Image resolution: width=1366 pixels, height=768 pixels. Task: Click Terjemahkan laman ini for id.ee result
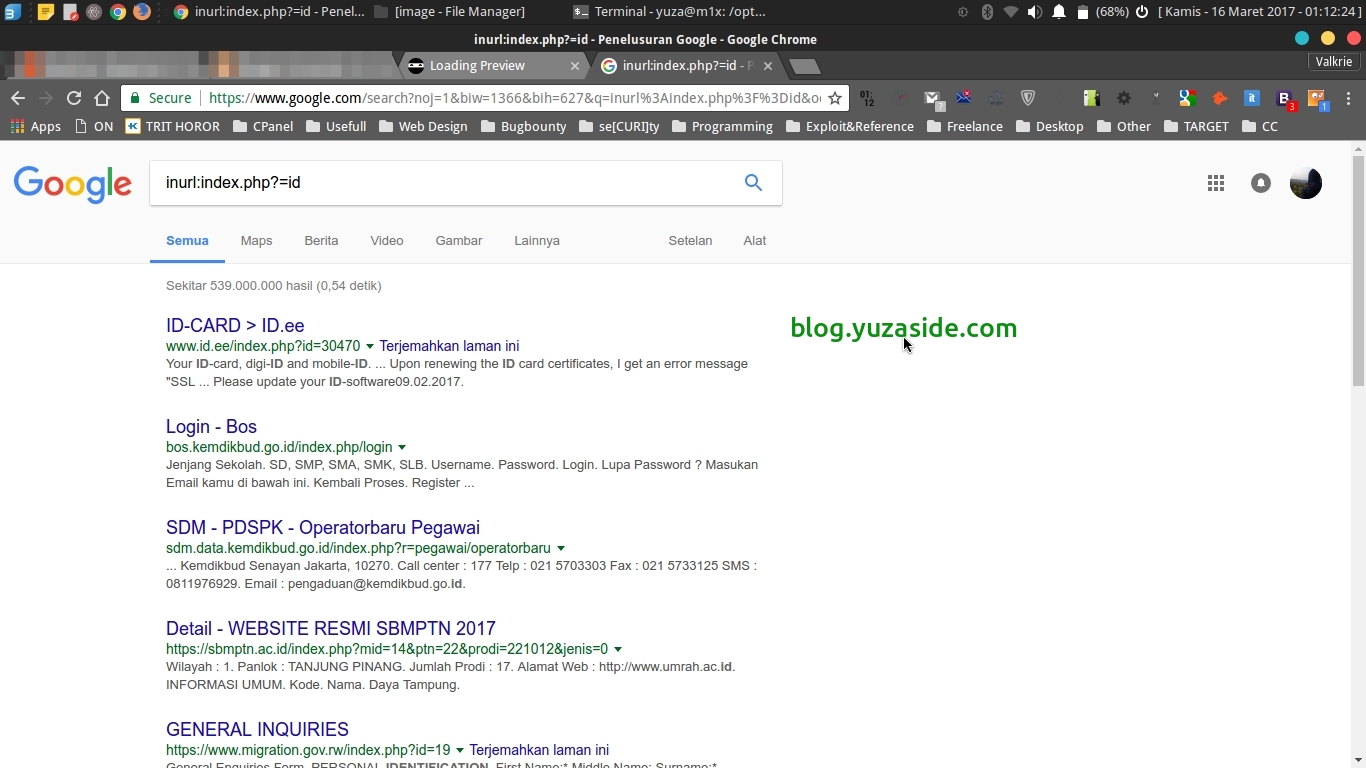click(449, 346)
